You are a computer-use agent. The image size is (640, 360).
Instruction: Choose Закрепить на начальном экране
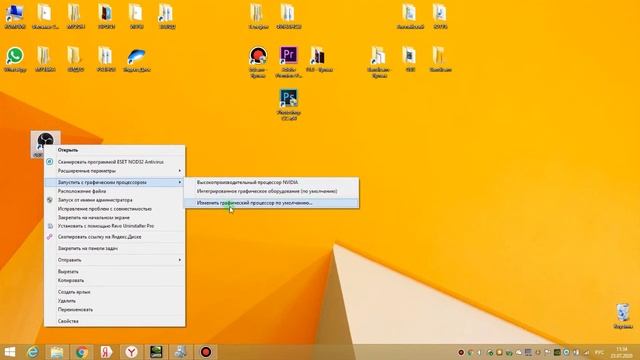pyautogui.click(x=114, y=218)
